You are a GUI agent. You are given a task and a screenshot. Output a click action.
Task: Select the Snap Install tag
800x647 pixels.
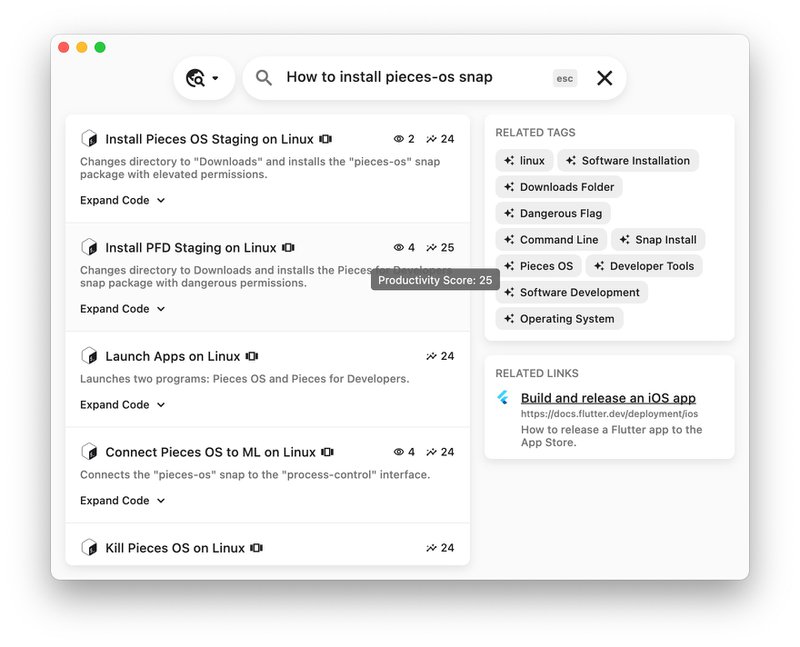pyautogui.click(x=658, y=240)
